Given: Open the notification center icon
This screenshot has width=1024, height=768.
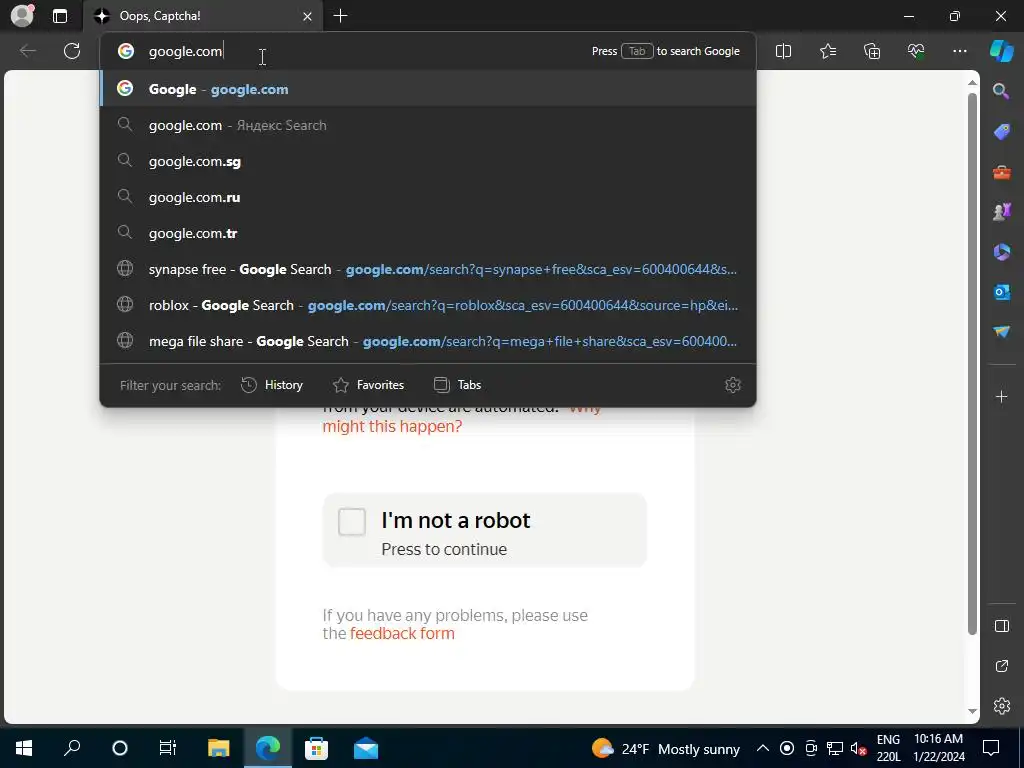Looking at the screenshot, I should [991, 748].
